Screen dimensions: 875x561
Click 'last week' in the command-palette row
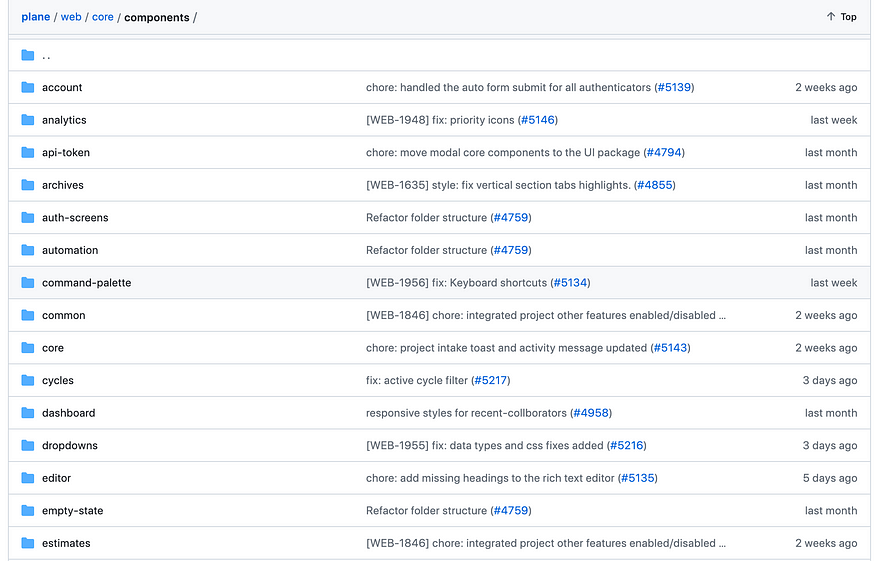834,283
